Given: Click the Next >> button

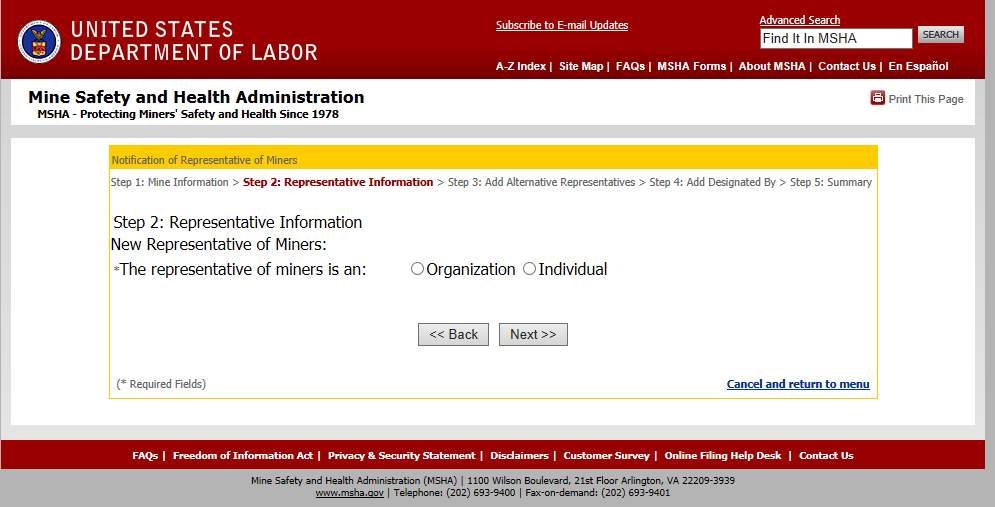Looking at the screenshot, I should click(533, 334).
